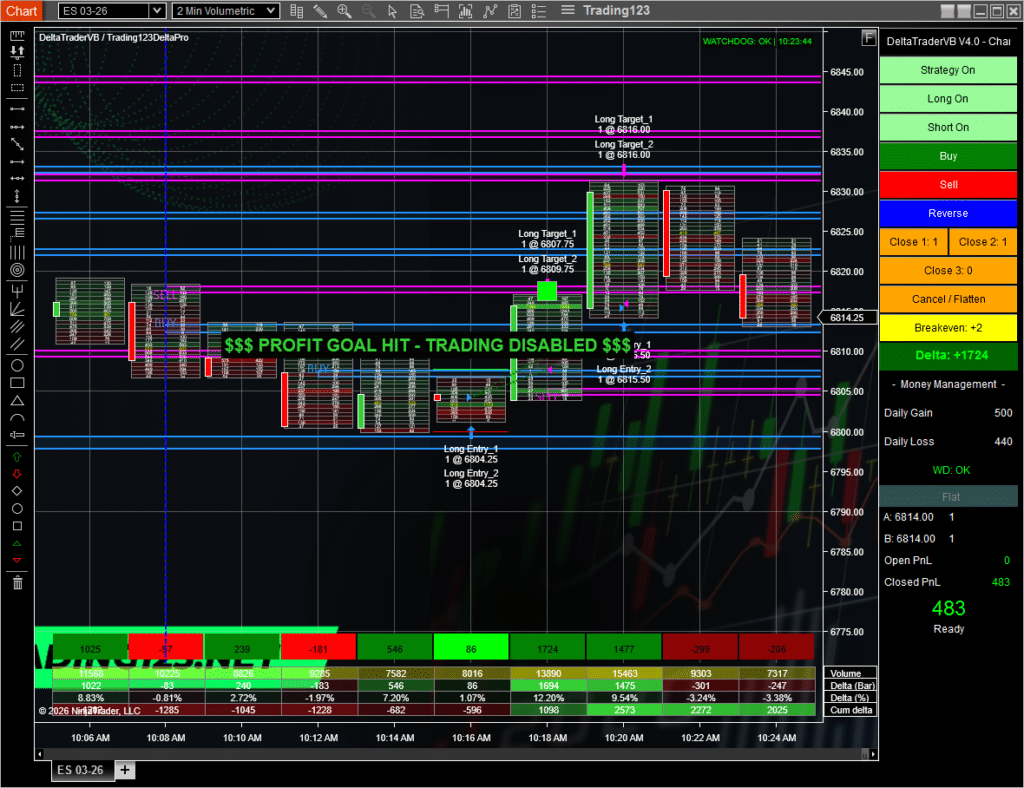Viewport: 1024px width, 788px height.
Task: Click the horizontal scrollbar below the chart
Action: 450,755
